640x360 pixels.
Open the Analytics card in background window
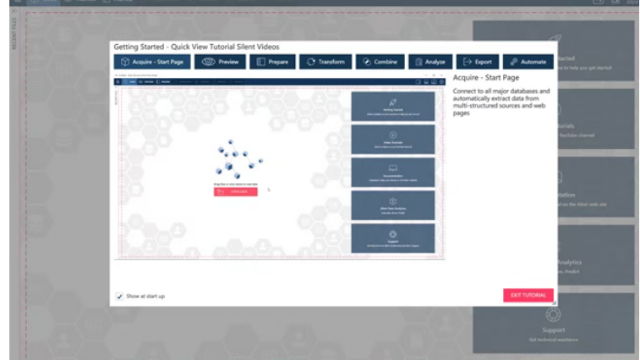point(596,254)
